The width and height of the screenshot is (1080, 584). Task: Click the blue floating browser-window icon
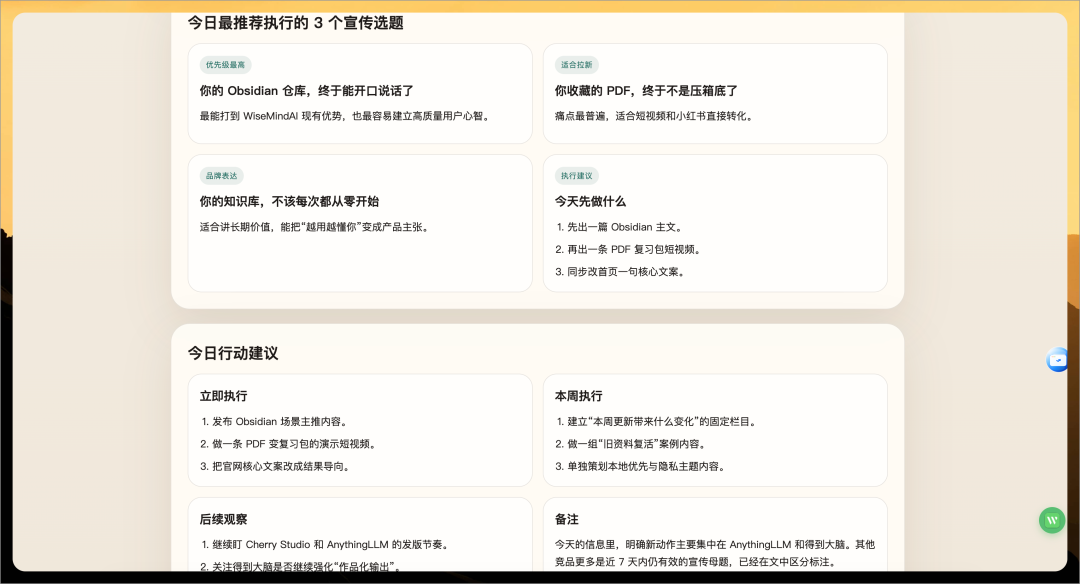[1057, 359]
